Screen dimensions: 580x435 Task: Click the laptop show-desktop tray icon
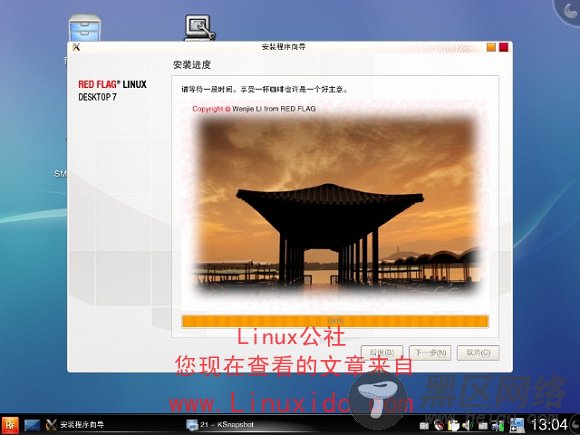[x=517, y=425]
